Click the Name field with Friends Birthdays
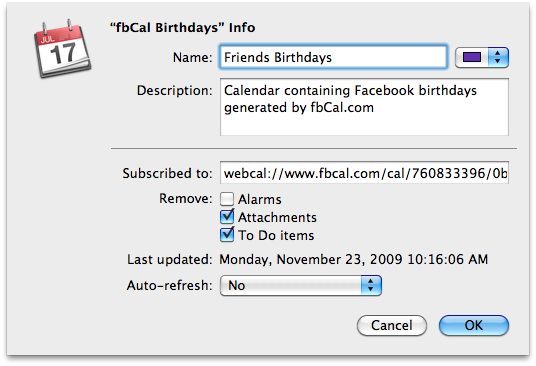Image resolution: width=536 pixels, height=366 pixels. (x=333, y=57)
